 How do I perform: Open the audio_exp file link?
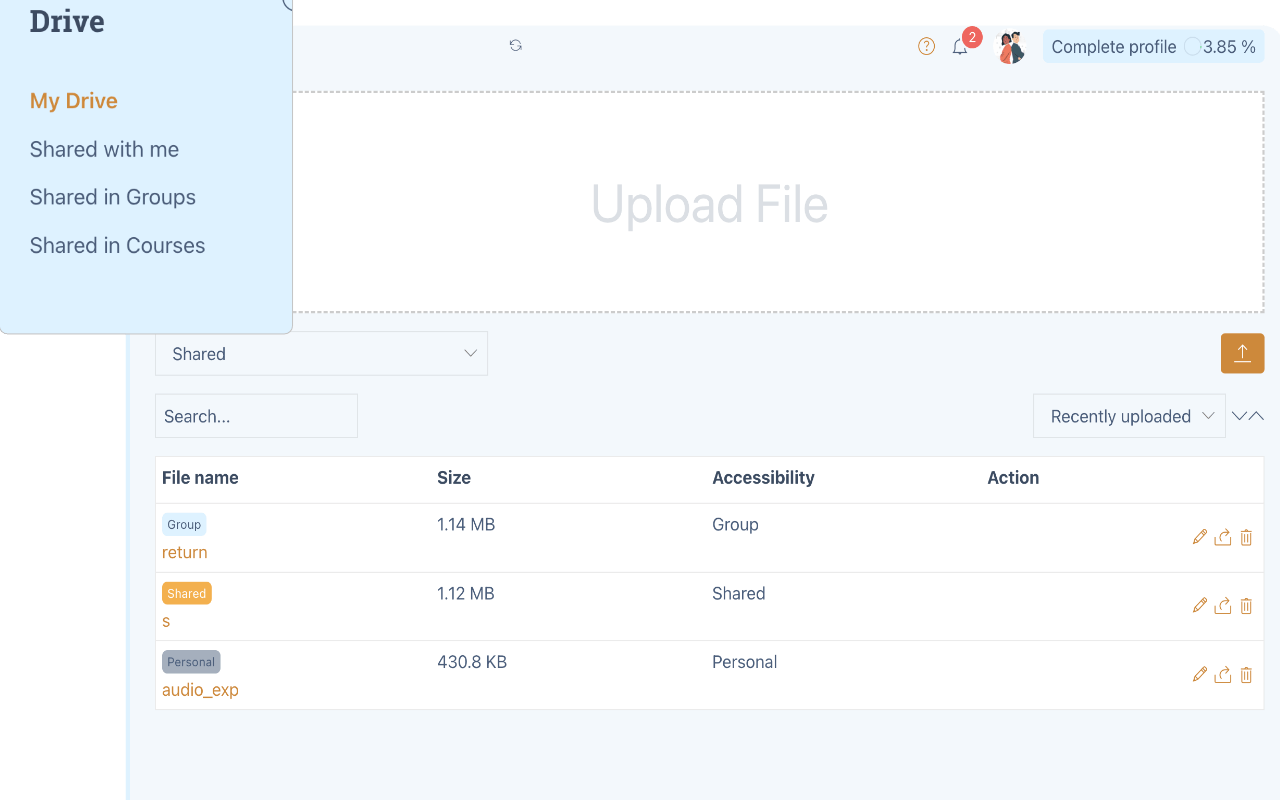200,690
